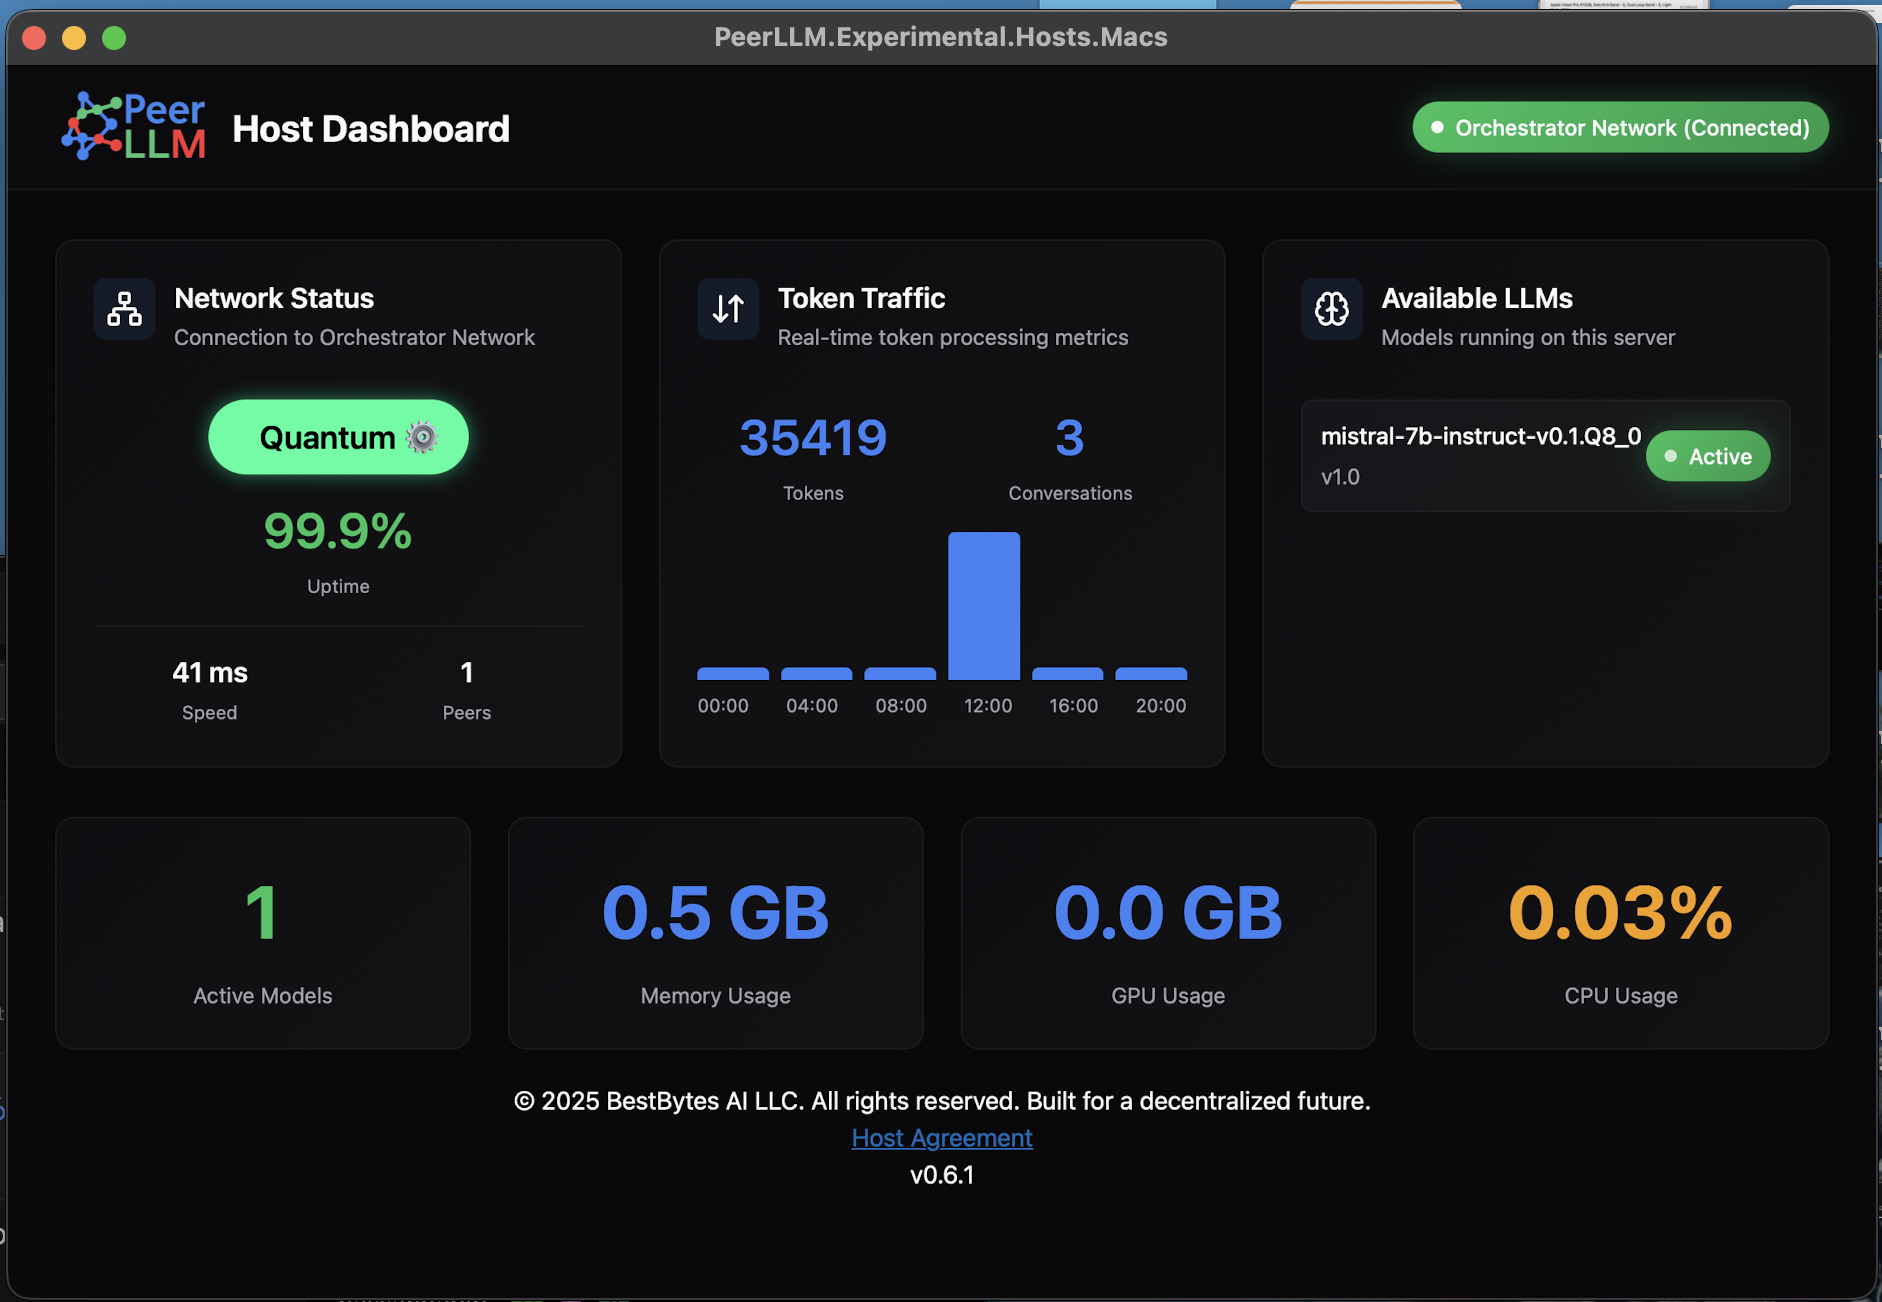Toggle the Orchestrator Network (Connected) indicator
This screenshot has height=1302, width=1882.
tap(1620, 127)
